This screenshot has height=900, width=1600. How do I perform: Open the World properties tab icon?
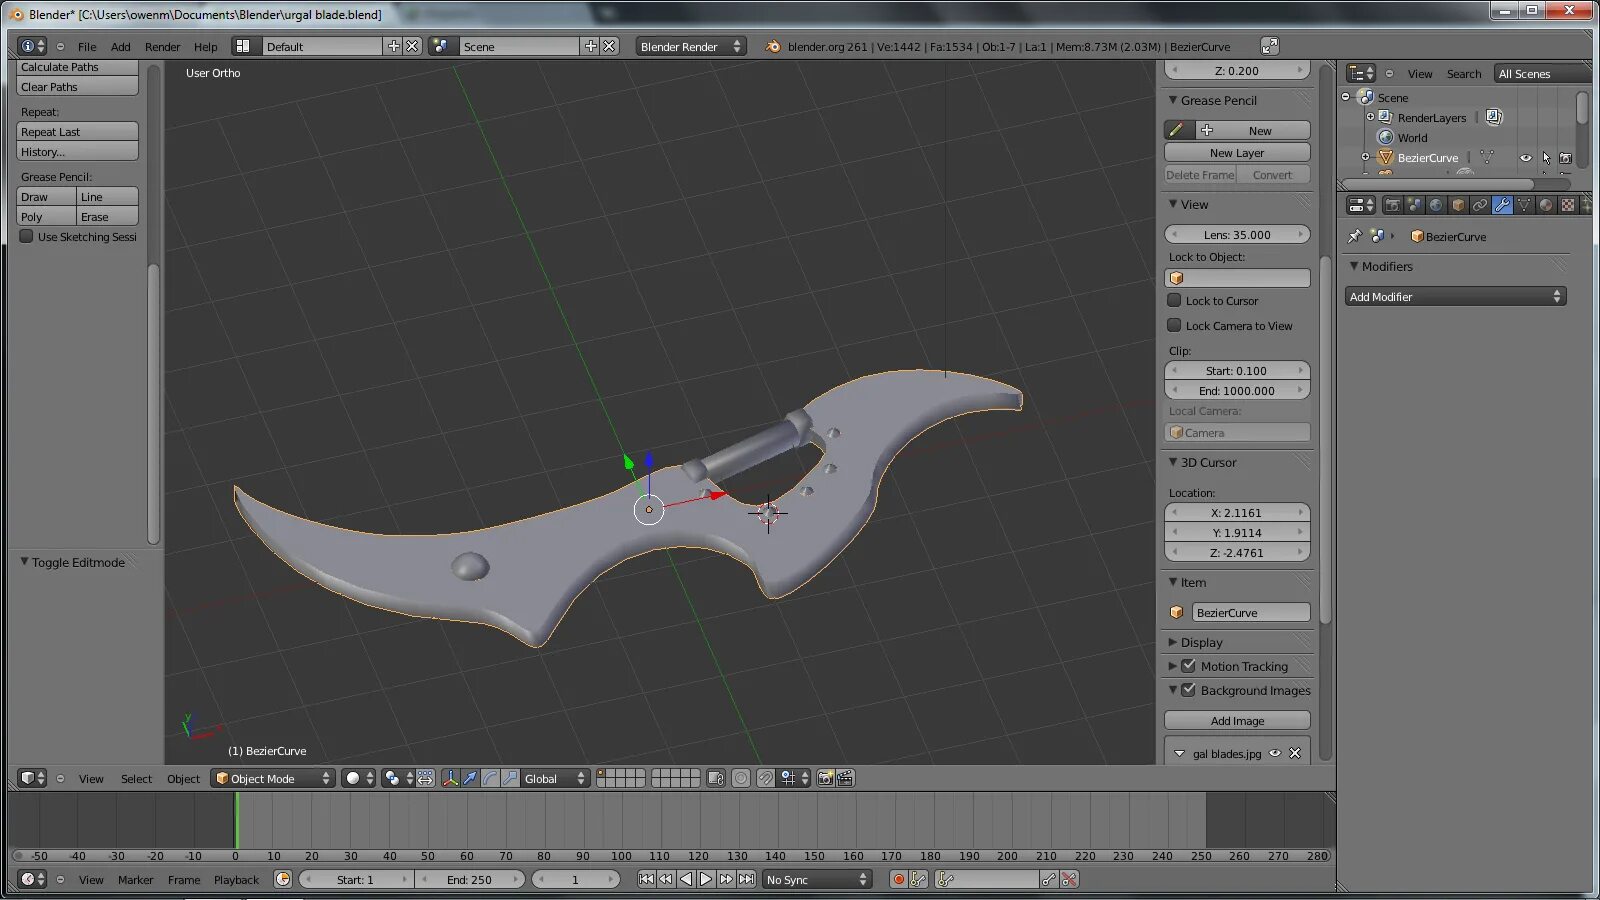pos(1436,205)
